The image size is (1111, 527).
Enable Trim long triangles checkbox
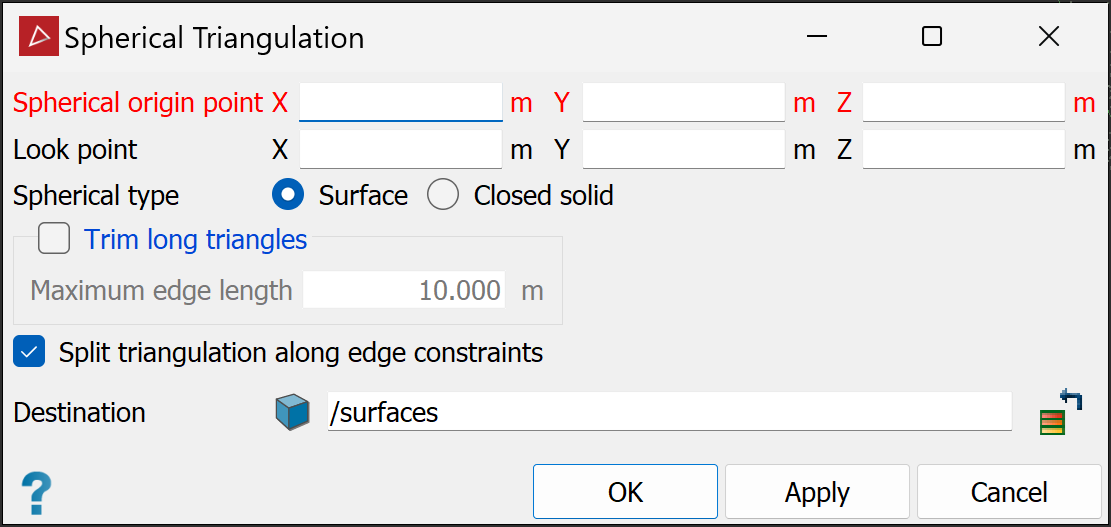54,239
